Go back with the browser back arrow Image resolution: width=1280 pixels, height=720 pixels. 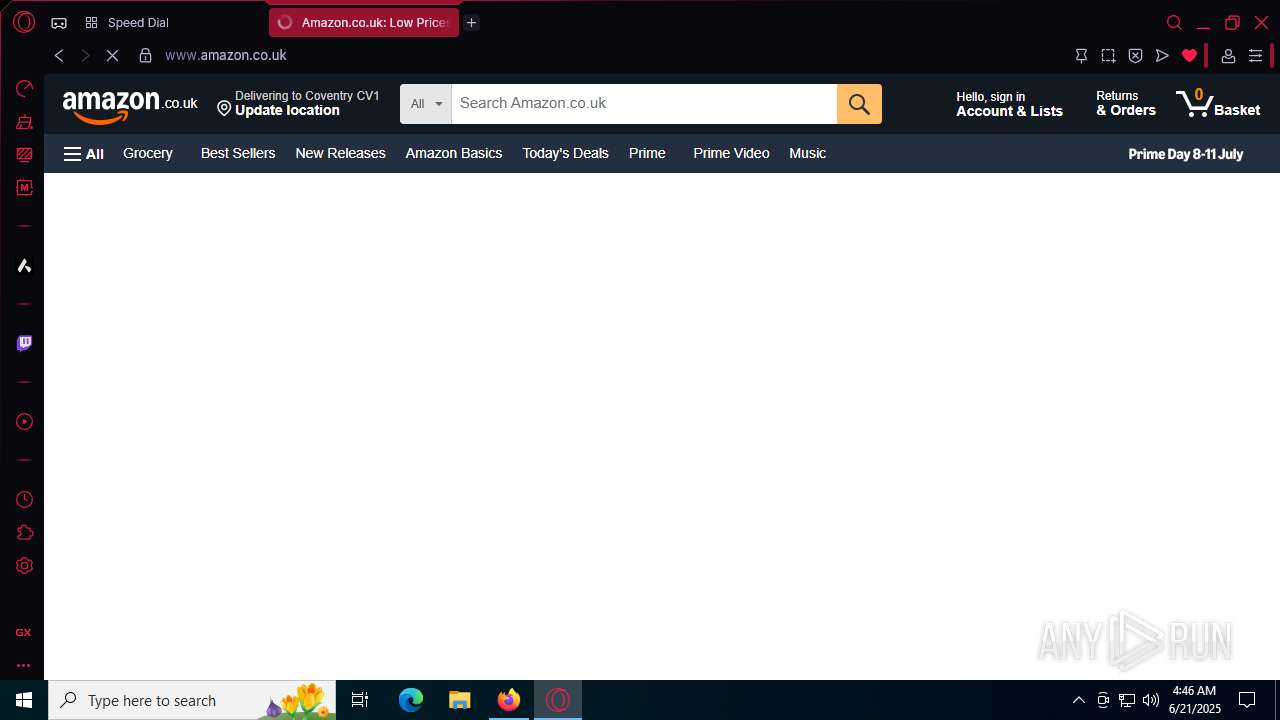coord(59,56)
